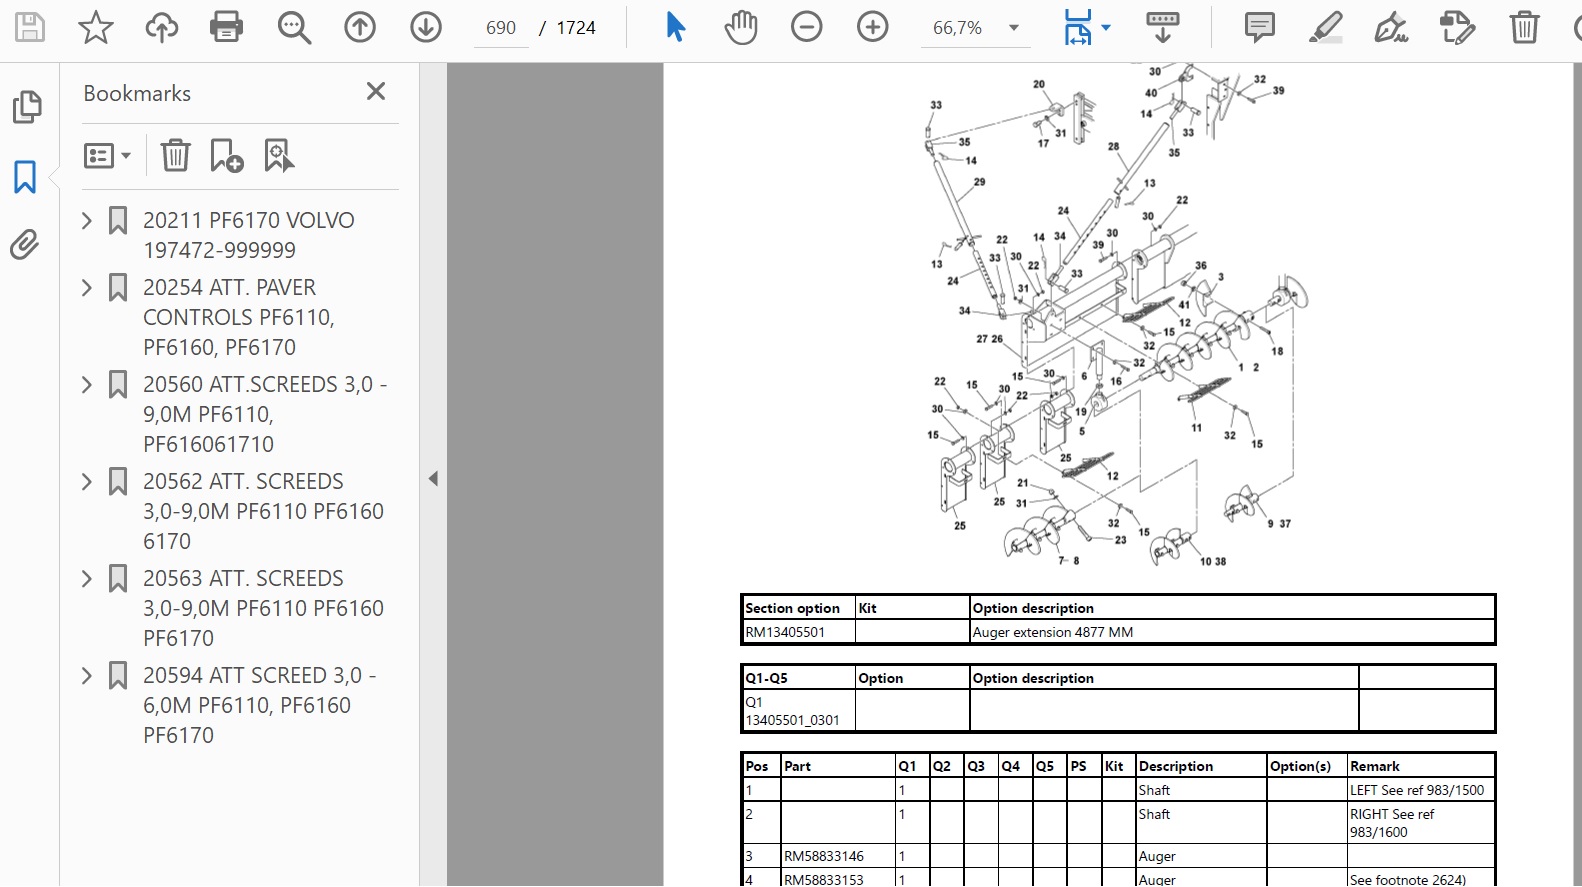
Task: Go to the previous page arrow
Action: [x=360, y=27]
